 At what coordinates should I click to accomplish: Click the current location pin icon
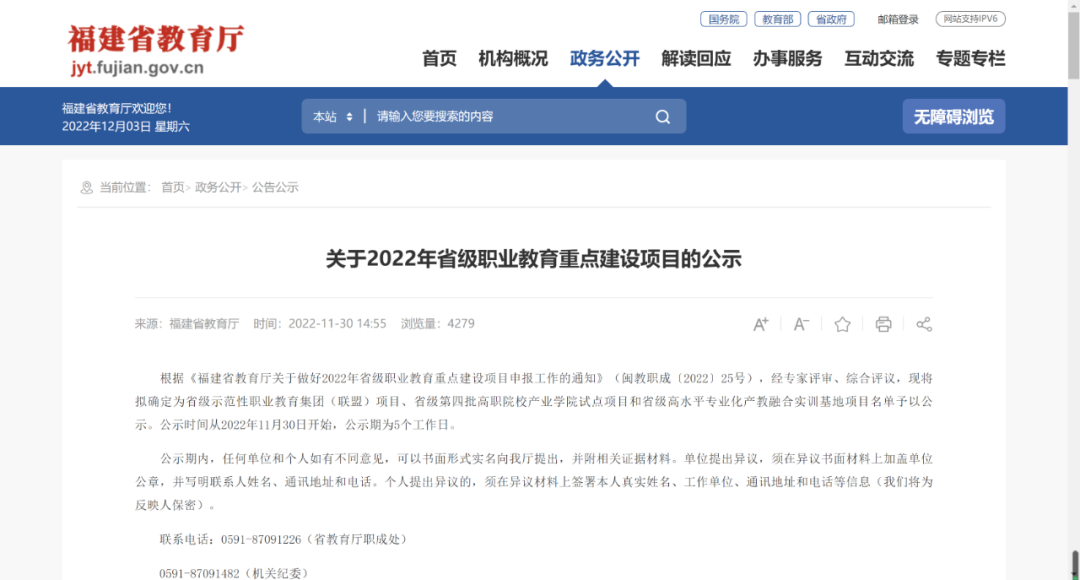click(86, 187)
